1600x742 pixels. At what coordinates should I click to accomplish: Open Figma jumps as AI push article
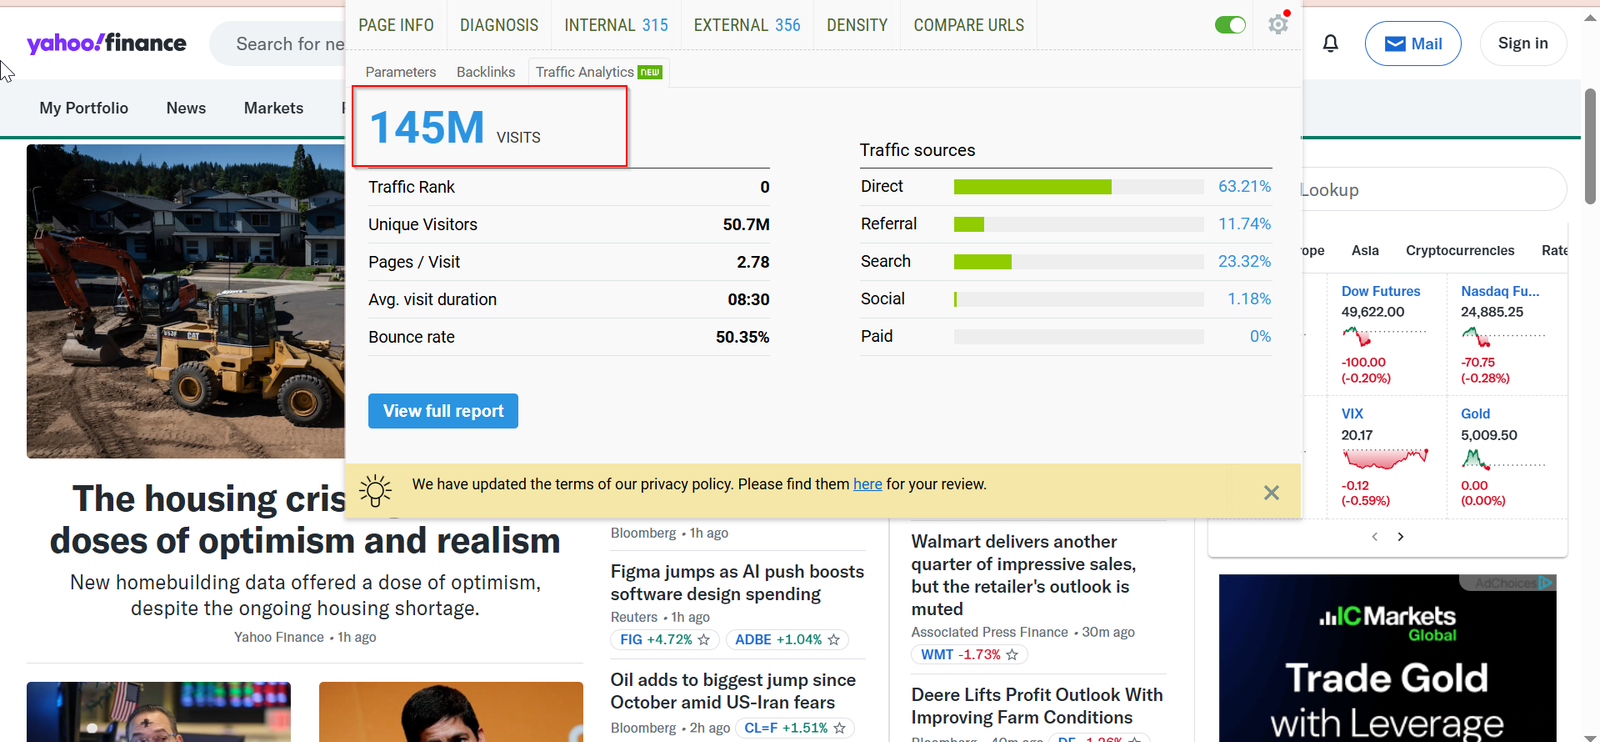pyautogui.click(x=737, y=582)
